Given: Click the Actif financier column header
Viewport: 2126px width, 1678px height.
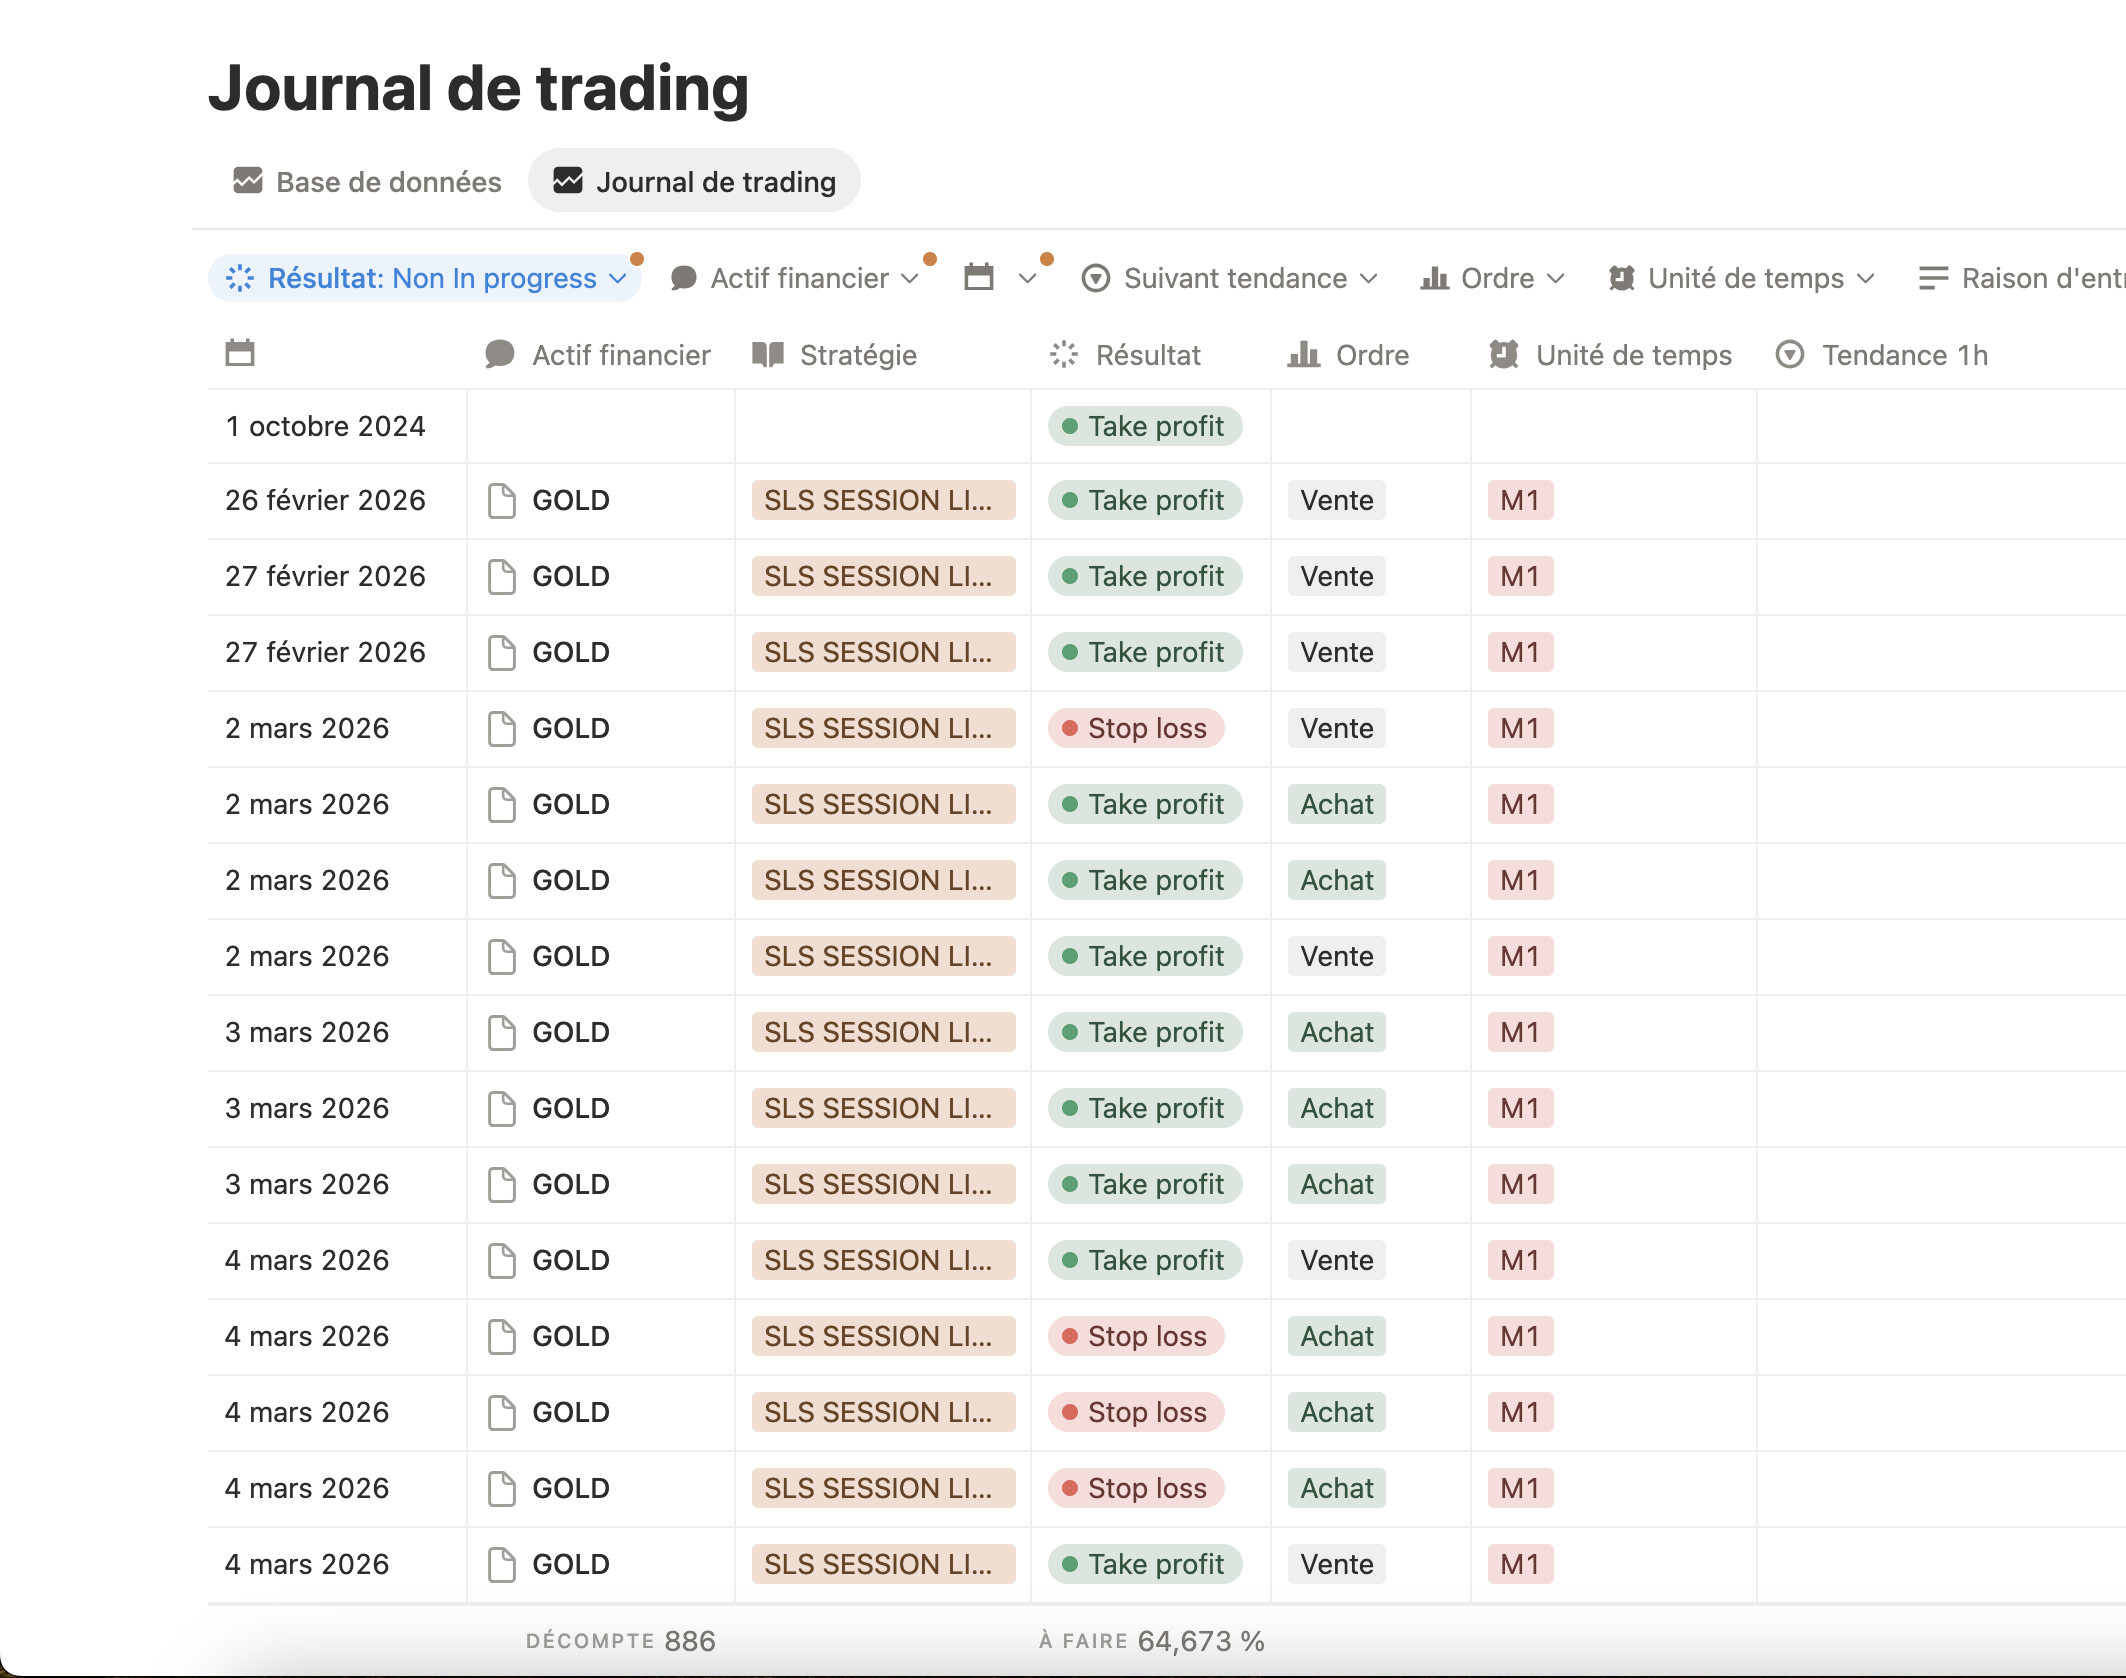Looking at the screenshot, I should [598, 355].
